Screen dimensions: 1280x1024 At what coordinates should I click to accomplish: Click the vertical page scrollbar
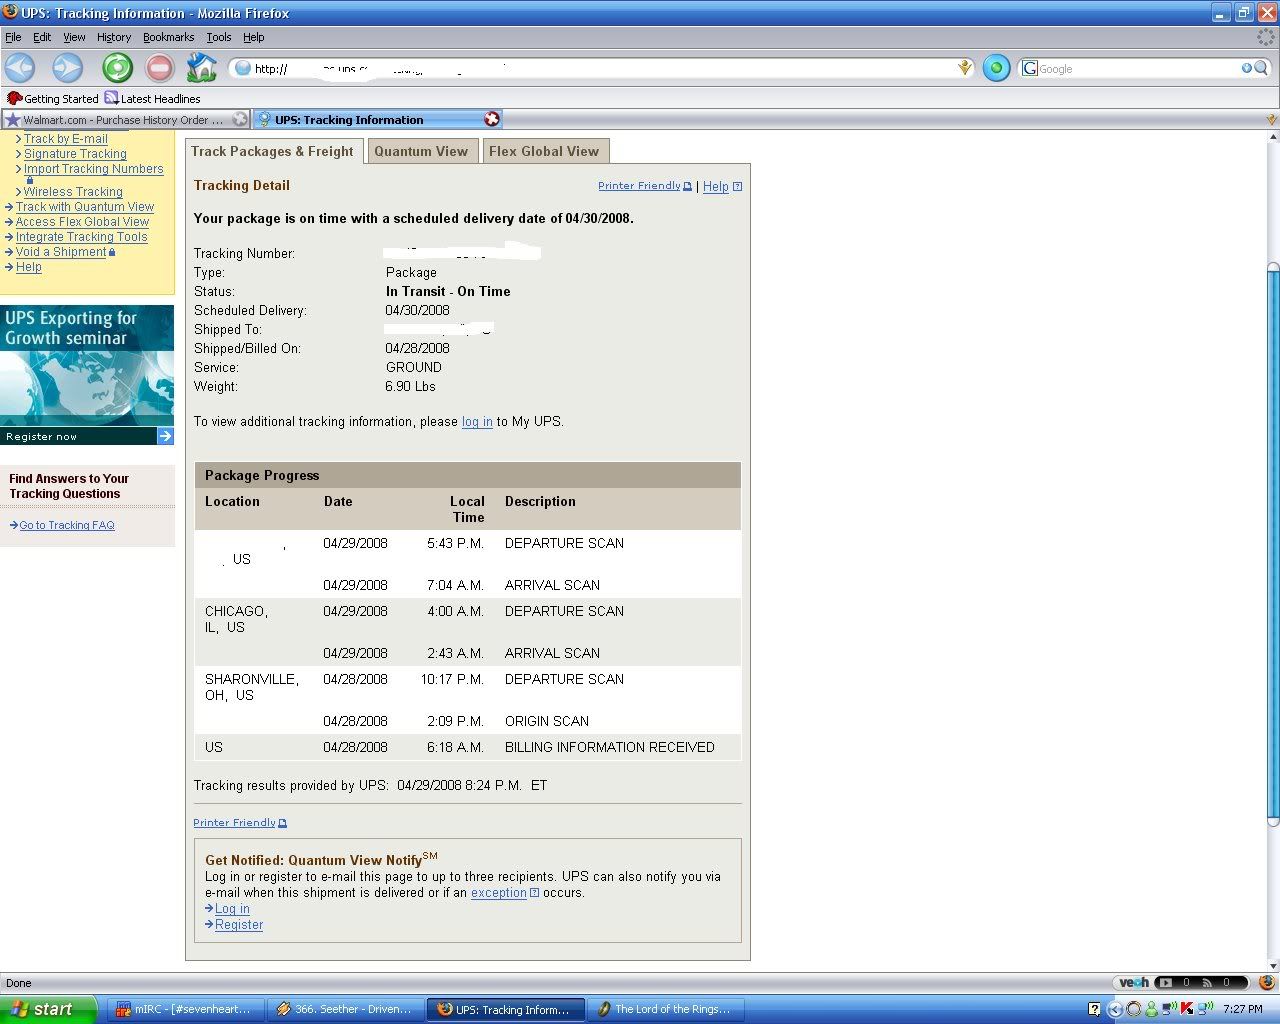(1272, 540)
